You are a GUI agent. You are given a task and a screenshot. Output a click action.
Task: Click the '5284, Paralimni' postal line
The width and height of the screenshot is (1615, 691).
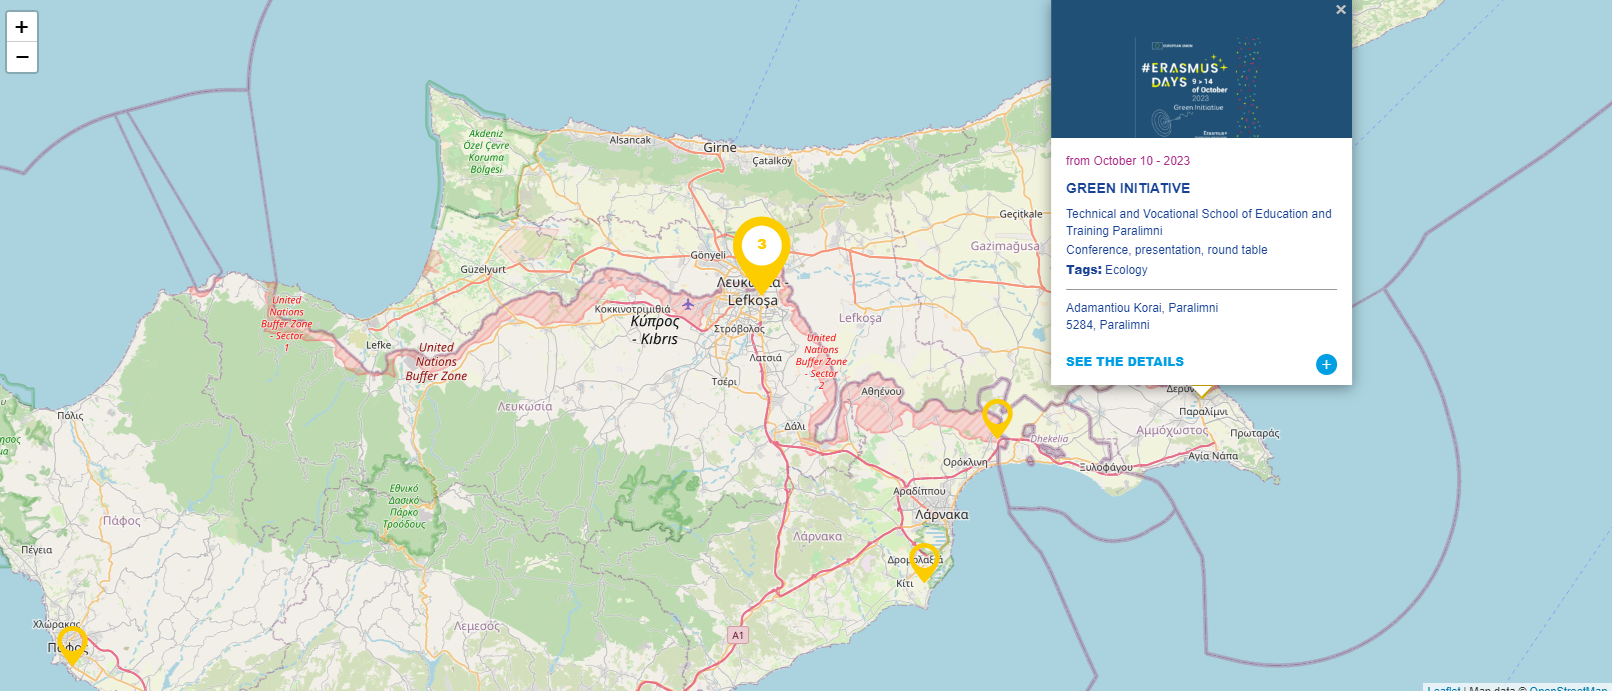(x=1108, y=325)
